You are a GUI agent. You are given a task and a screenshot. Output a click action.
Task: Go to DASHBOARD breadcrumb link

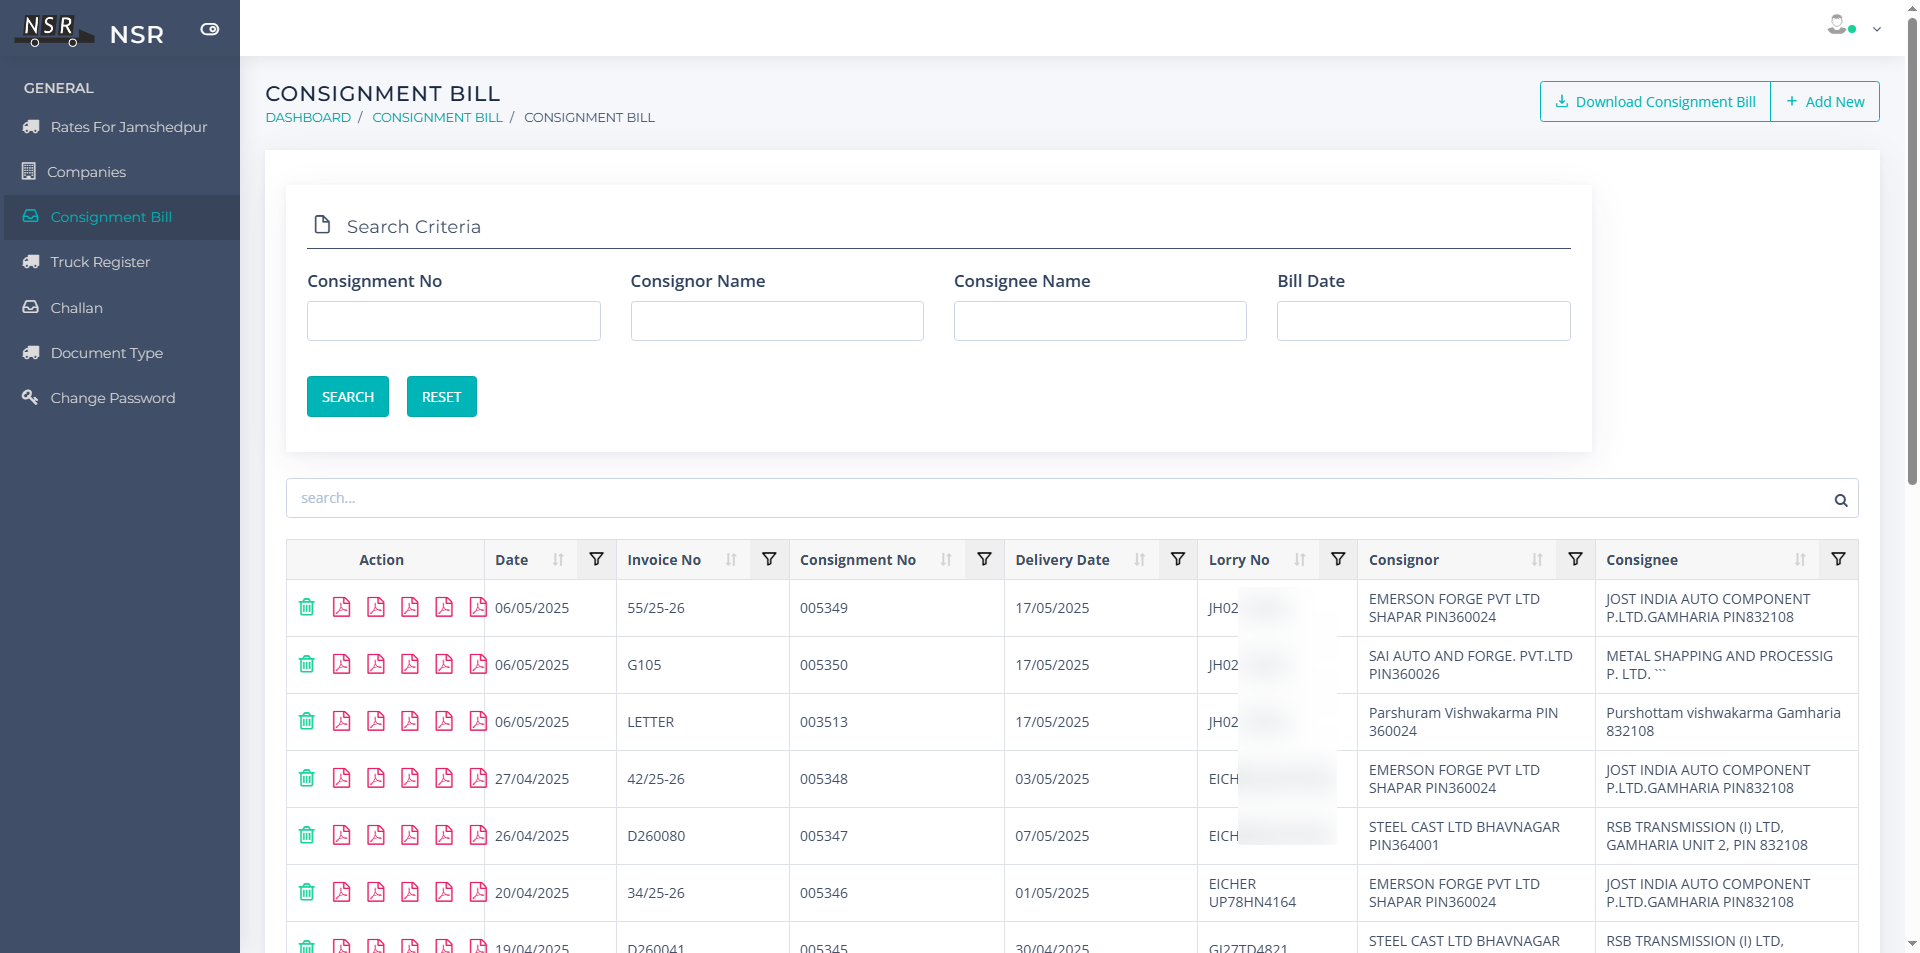click(308, 118)
